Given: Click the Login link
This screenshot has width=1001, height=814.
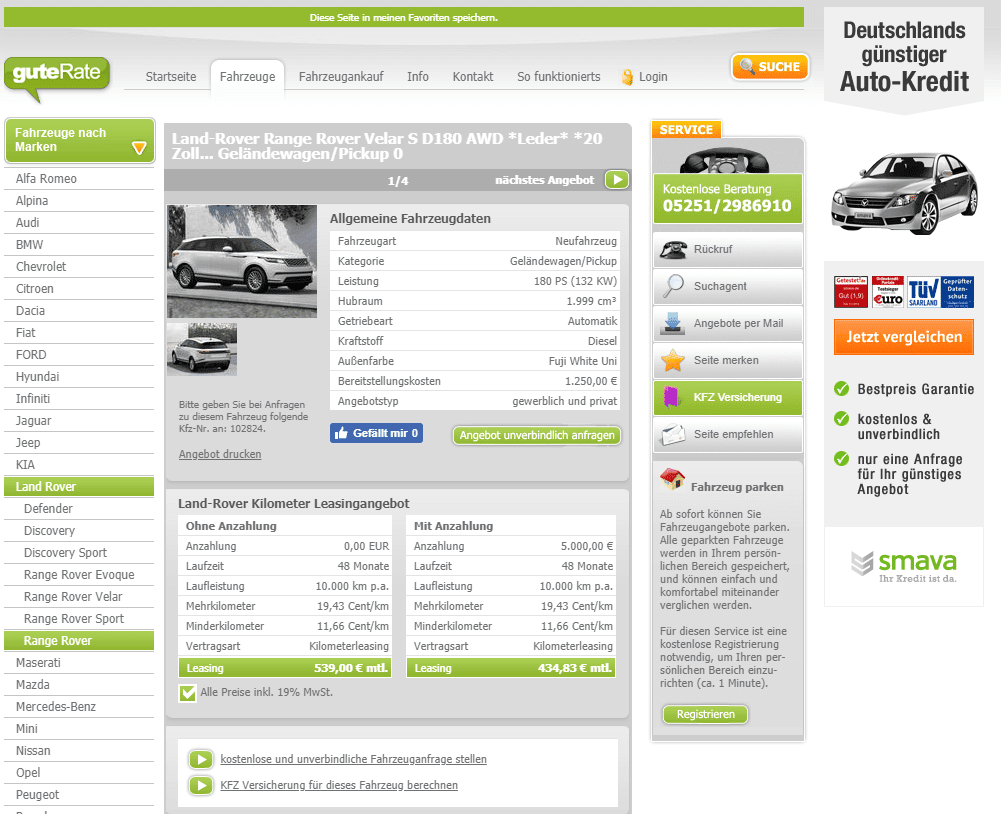Looking at the screenshot, I should pos(653,77).
